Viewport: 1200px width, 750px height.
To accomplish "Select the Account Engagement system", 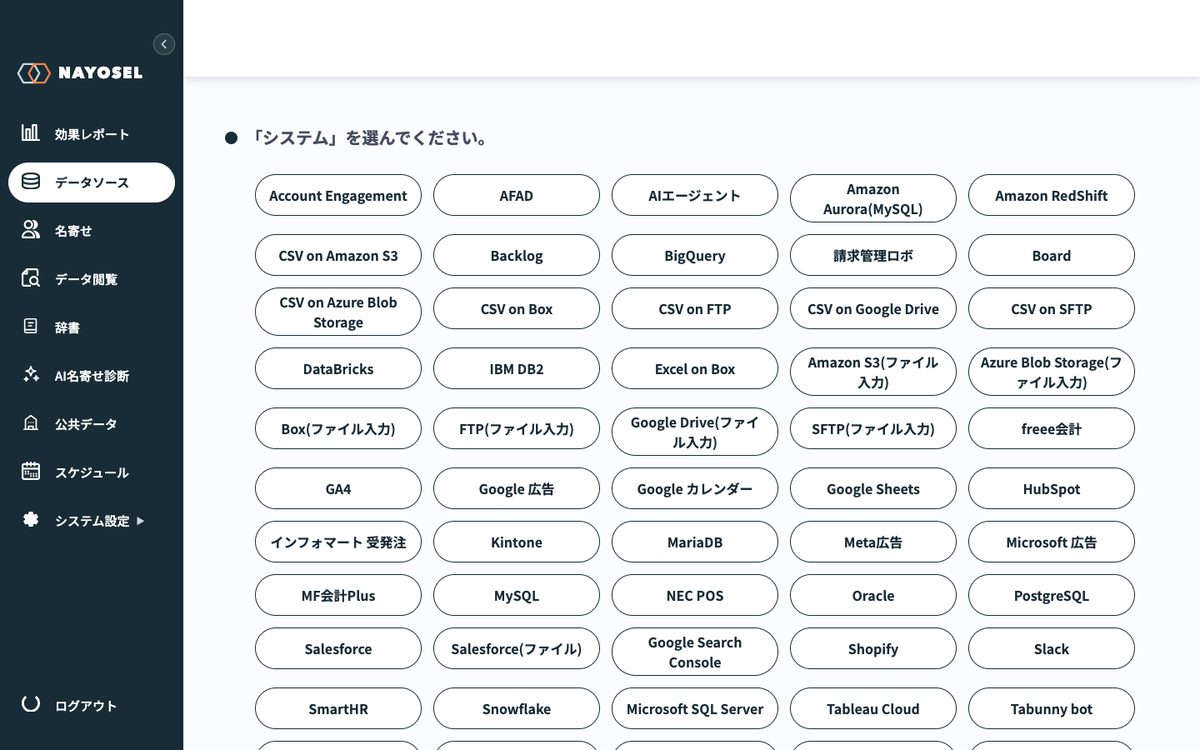I will pos(338,195).
